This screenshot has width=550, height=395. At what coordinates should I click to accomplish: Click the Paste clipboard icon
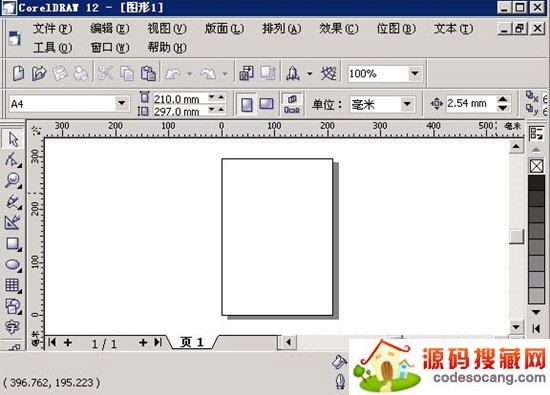coord(148,74)
